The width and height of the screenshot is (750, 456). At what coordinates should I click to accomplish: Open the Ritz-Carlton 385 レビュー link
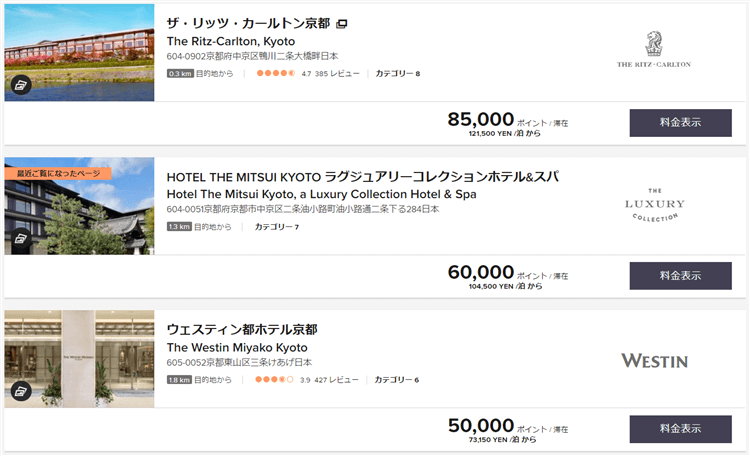coord(338,74)
